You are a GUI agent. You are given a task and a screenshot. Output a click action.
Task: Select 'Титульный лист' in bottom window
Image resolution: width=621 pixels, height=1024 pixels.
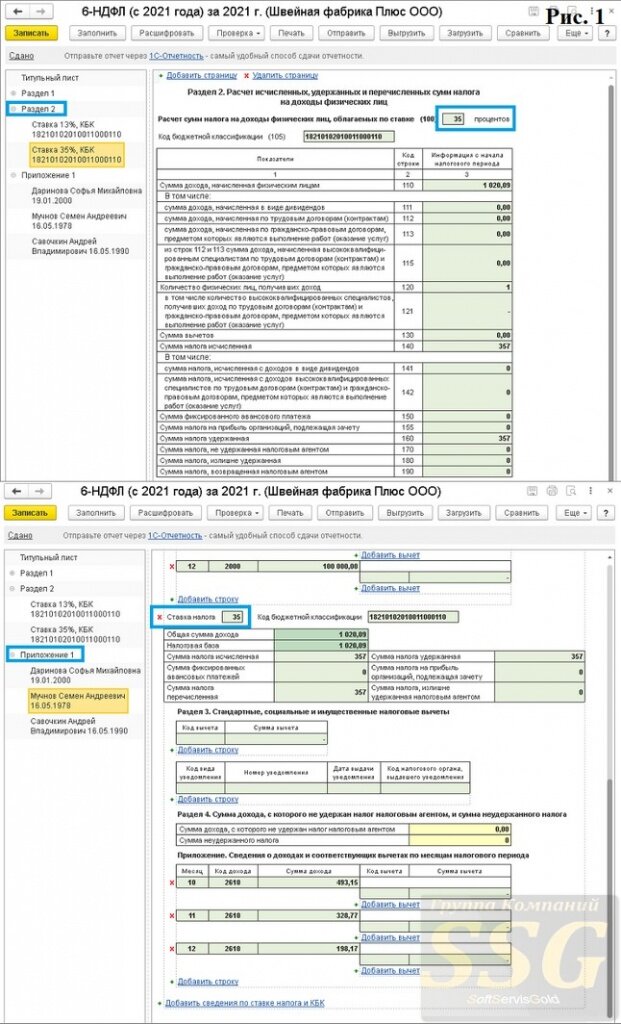(50, 558)
